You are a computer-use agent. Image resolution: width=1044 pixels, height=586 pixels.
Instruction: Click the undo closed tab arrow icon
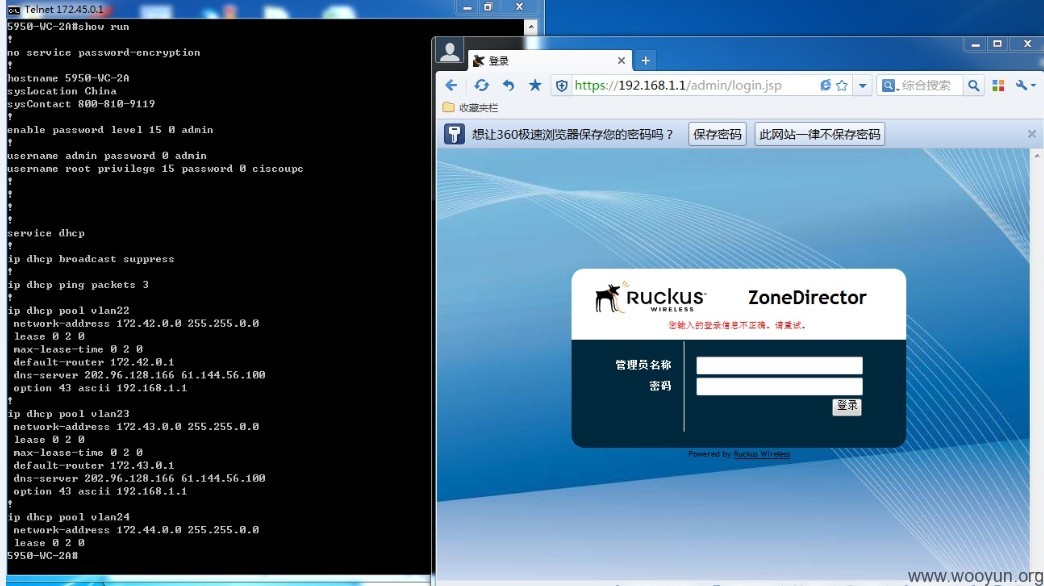point(509,85)
